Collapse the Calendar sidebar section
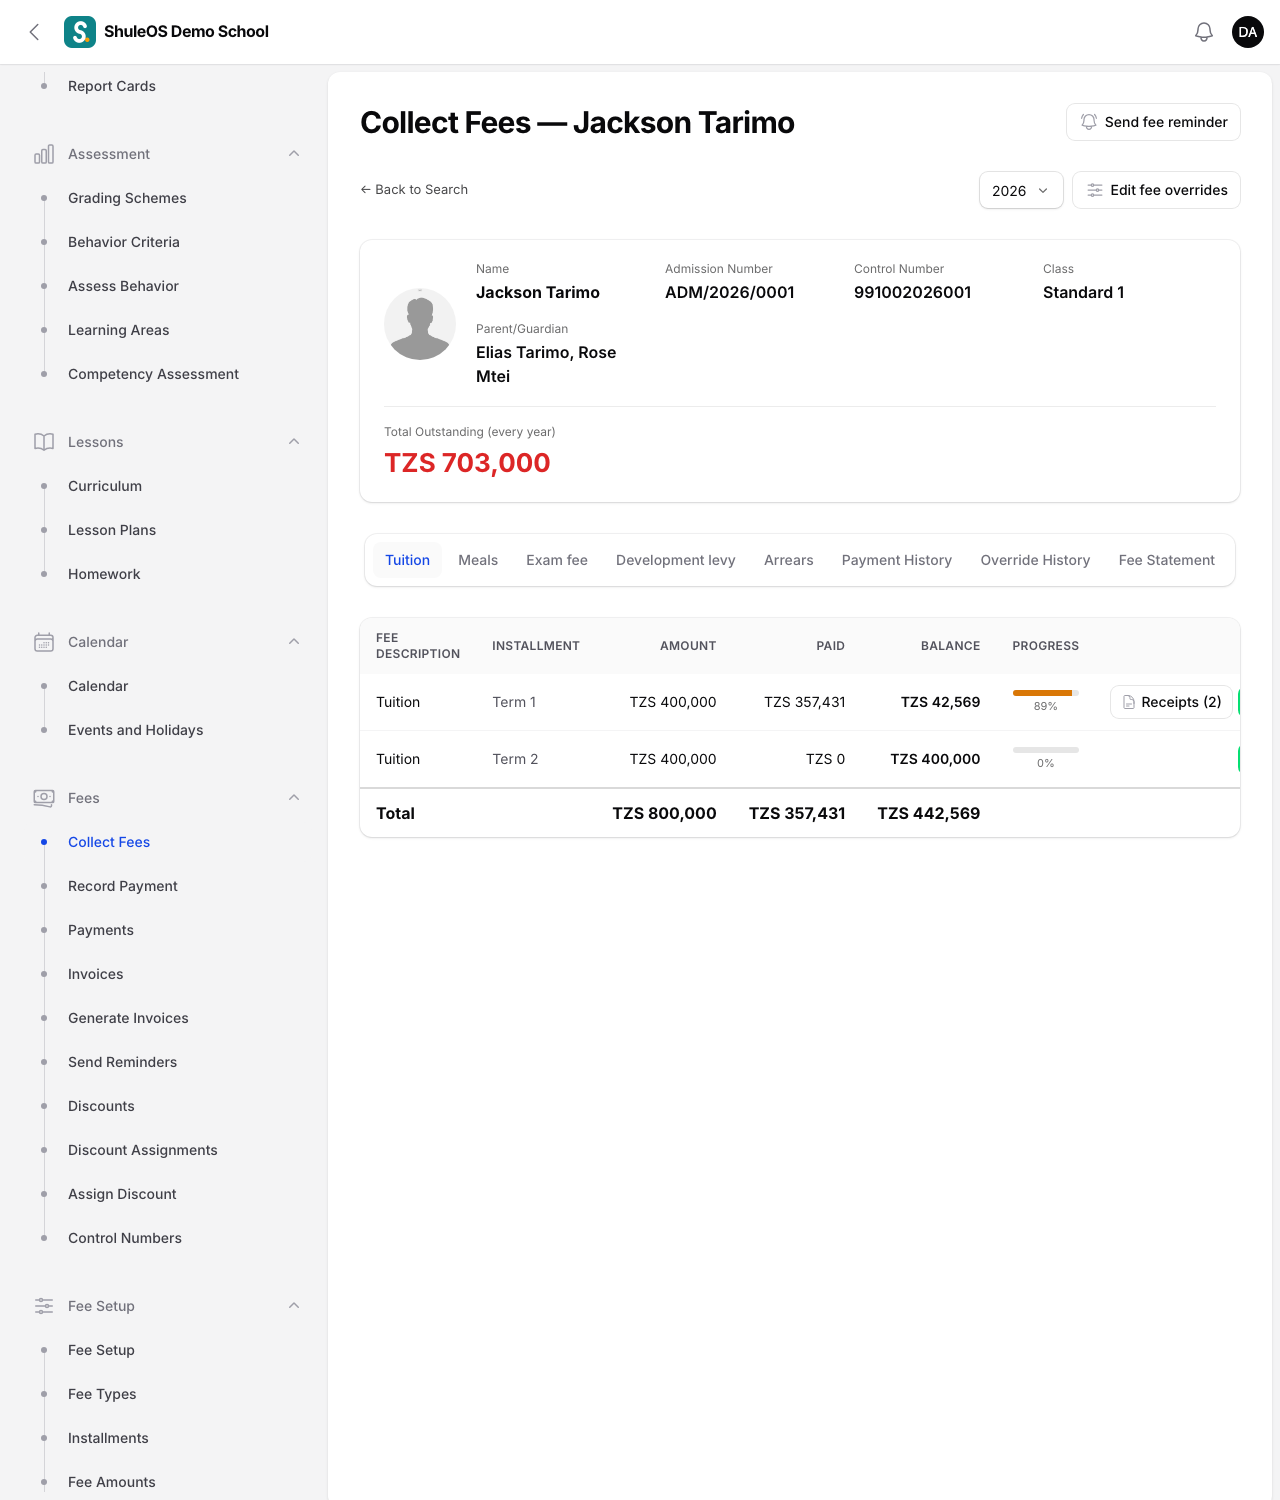 coord(294,642)
